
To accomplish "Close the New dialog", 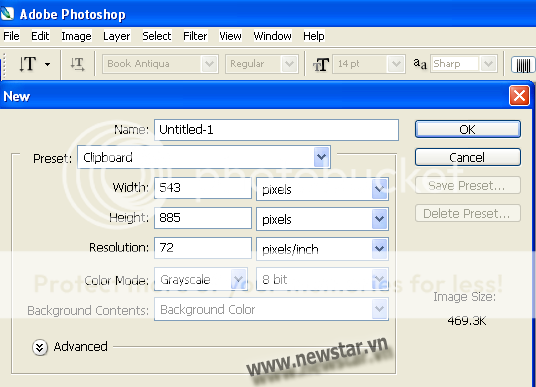I will [x=519, y=96].
